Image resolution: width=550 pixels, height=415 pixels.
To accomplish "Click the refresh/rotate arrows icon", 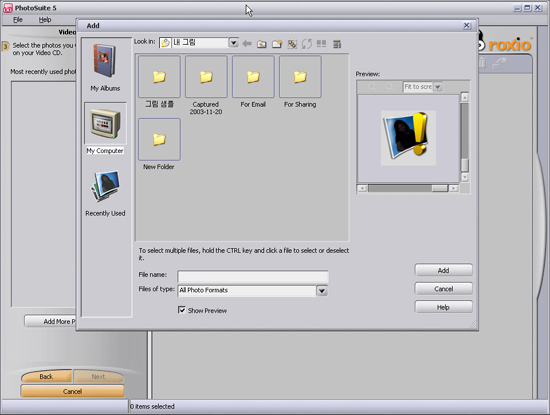I will pos(307,44).
